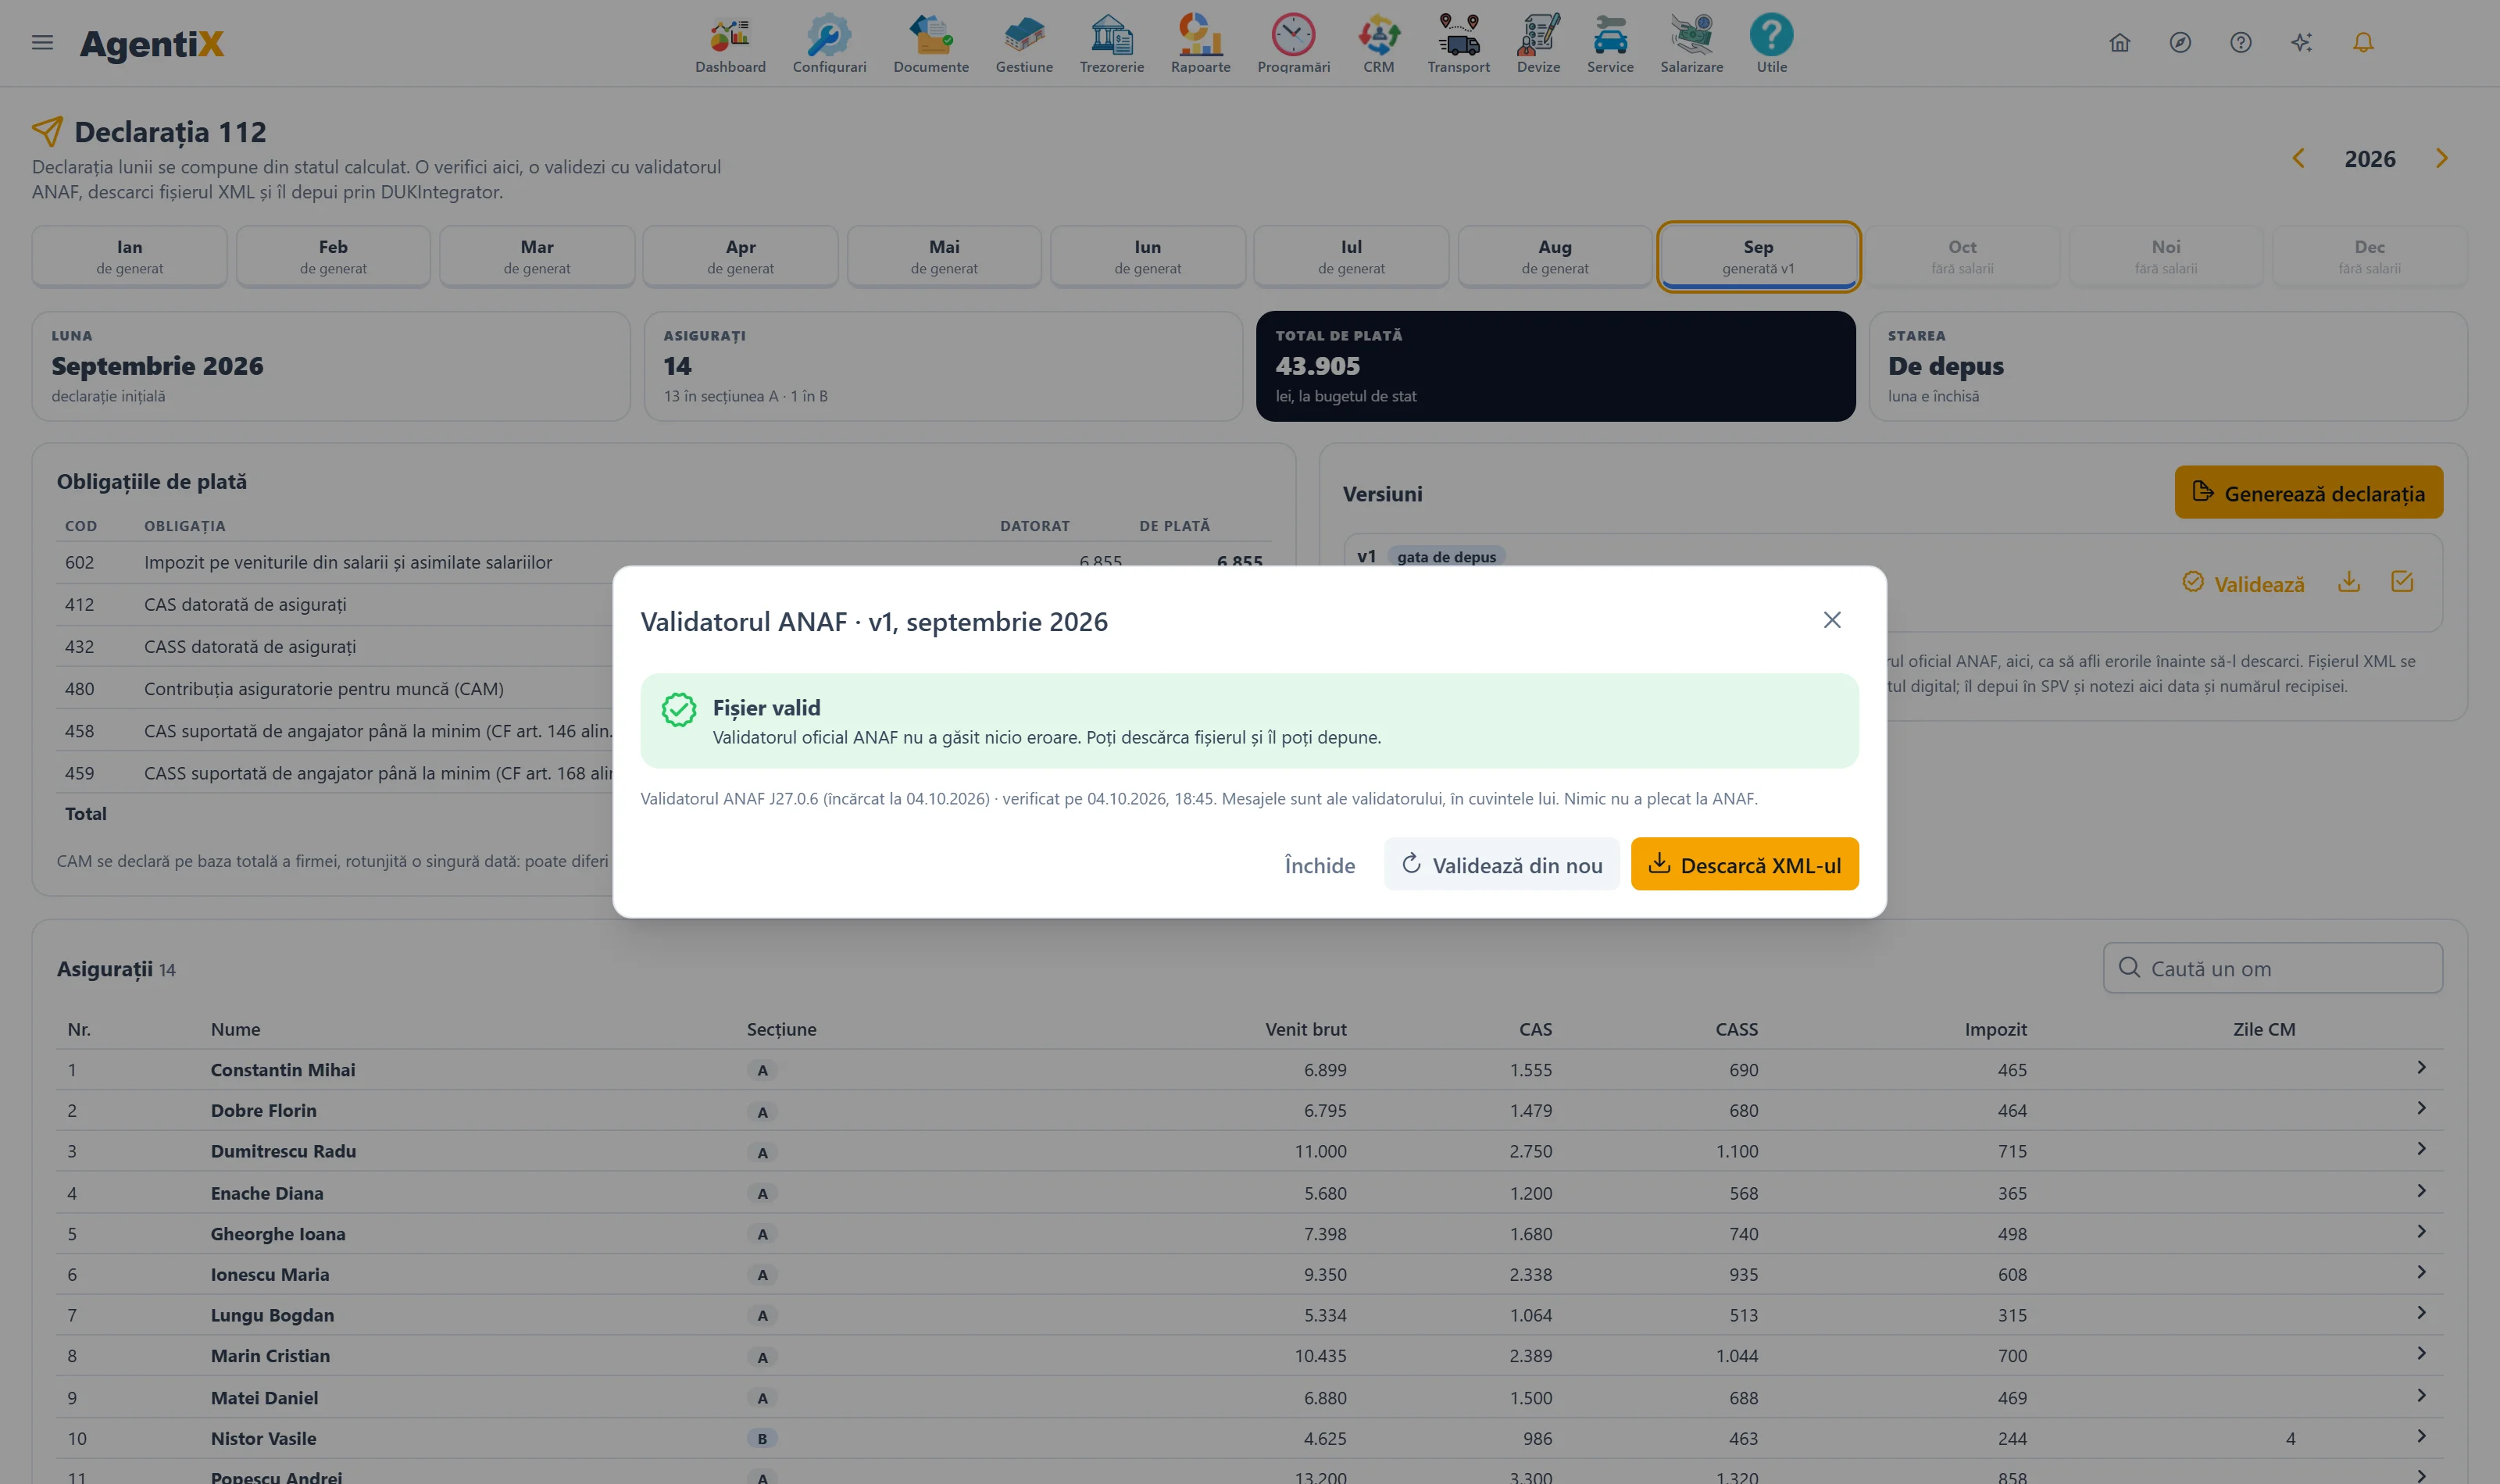Download version v1 file icon

pyautogui.click(x=2349, y=582)
